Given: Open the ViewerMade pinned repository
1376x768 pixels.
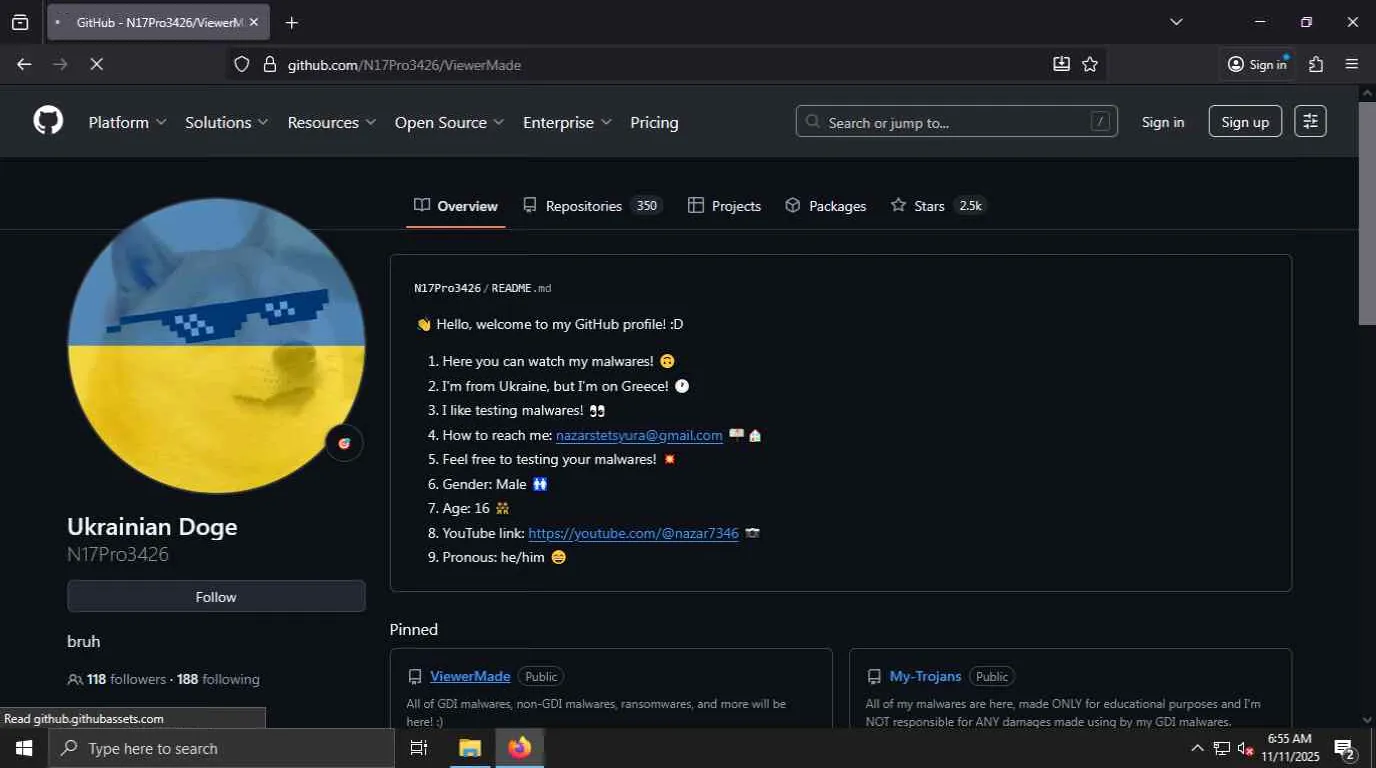Looking at the screenshot, I should (470, 676).
